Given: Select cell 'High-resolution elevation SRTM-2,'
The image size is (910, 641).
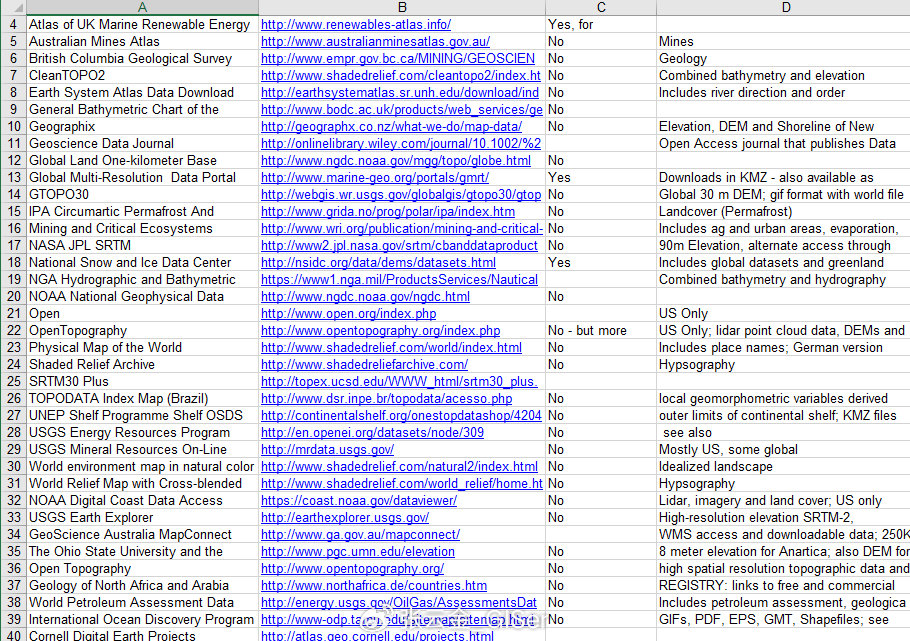Looking at the screenshot, I should pos(783,517).
